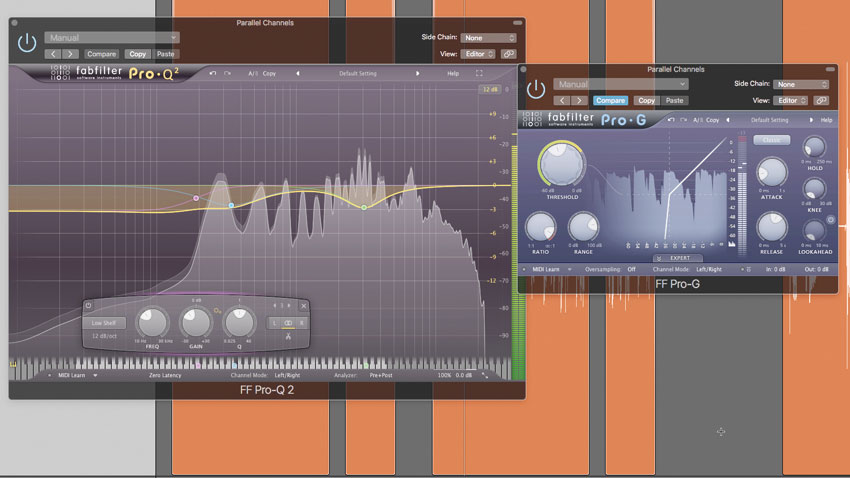Image resolution: width=850 pixels, height=478 pixels.
Task: Click Copy button in Pro-Q 2 header
Action: pyautogui.click(x=137, y=54)
